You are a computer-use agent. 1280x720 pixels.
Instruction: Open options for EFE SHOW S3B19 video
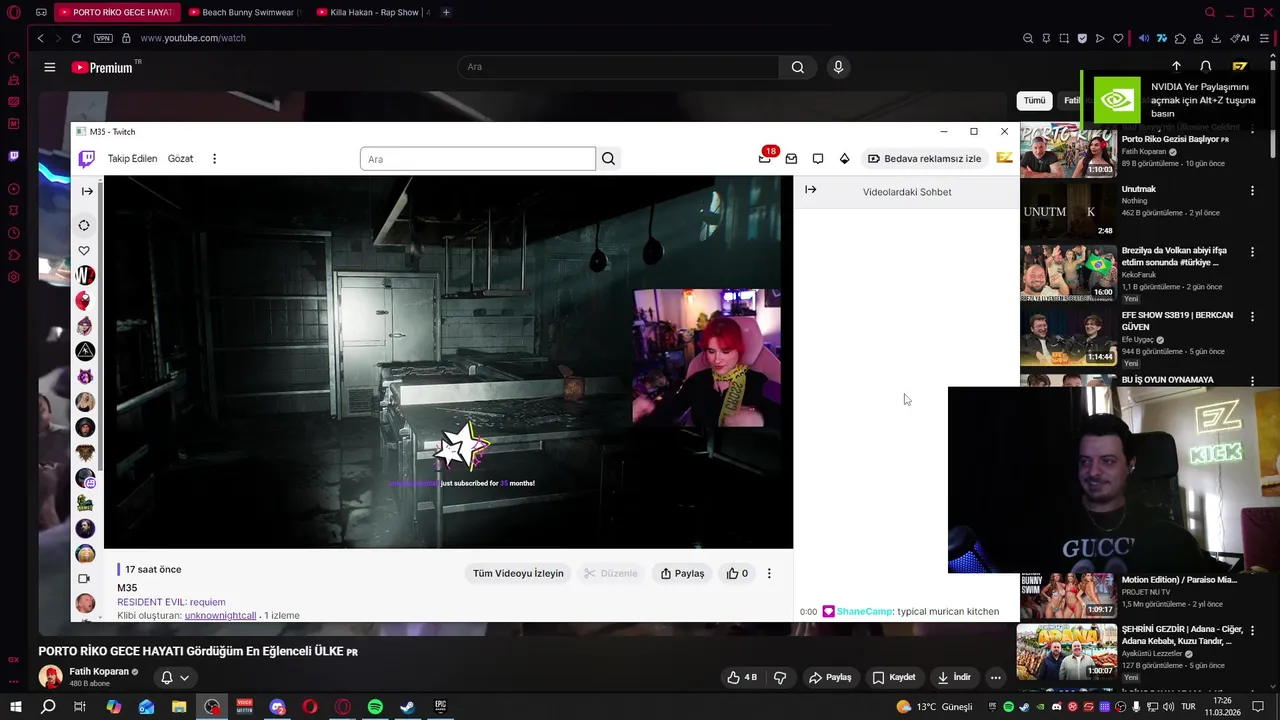pos(1252,317)
